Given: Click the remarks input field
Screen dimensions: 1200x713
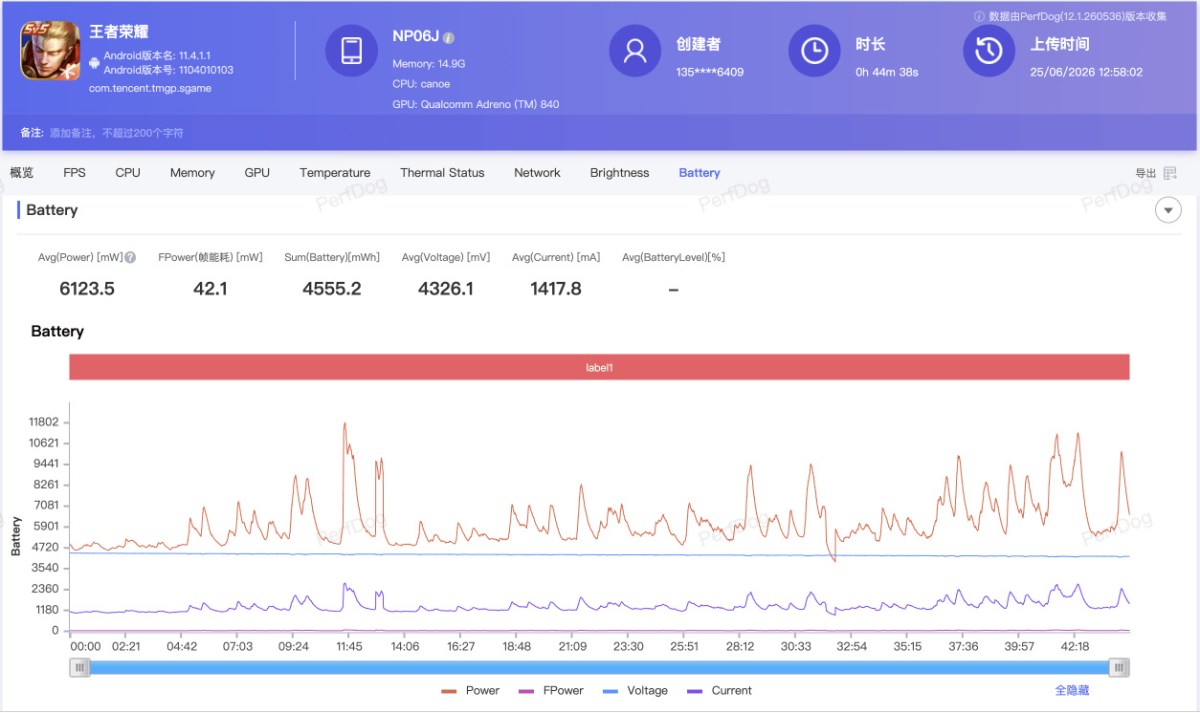Looking at the screenshot, I should tap(117, 133).
